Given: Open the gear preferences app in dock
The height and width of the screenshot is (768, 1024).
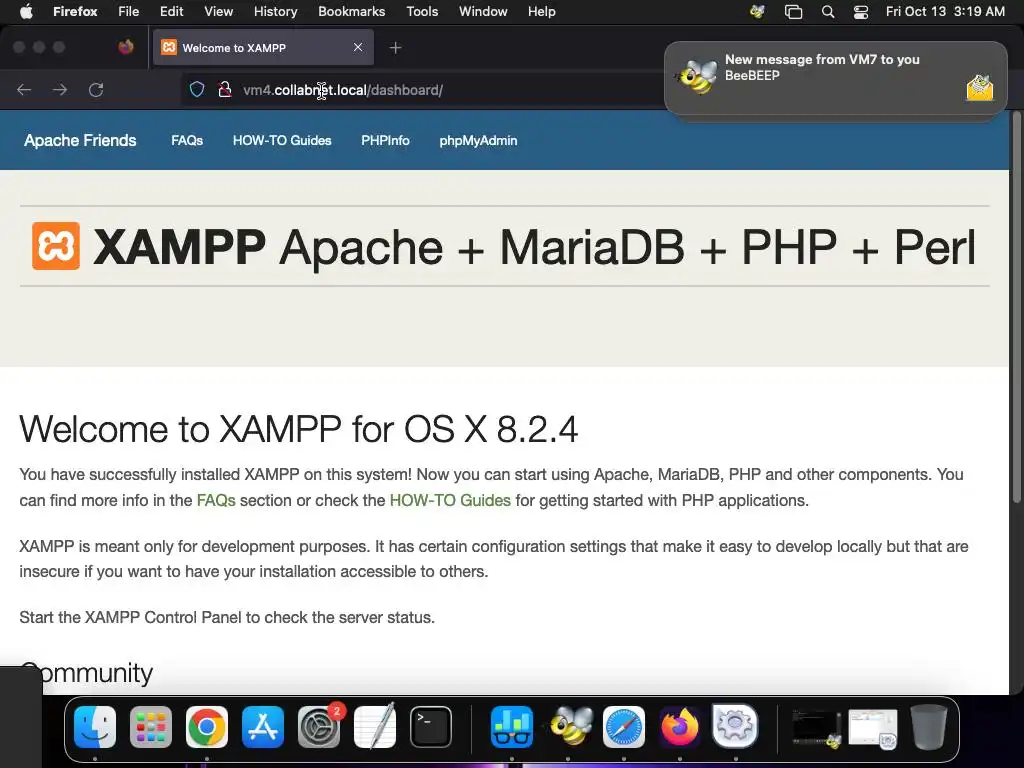Looking at the screenshot, I should pyautogui.click(x=735, y=726).
